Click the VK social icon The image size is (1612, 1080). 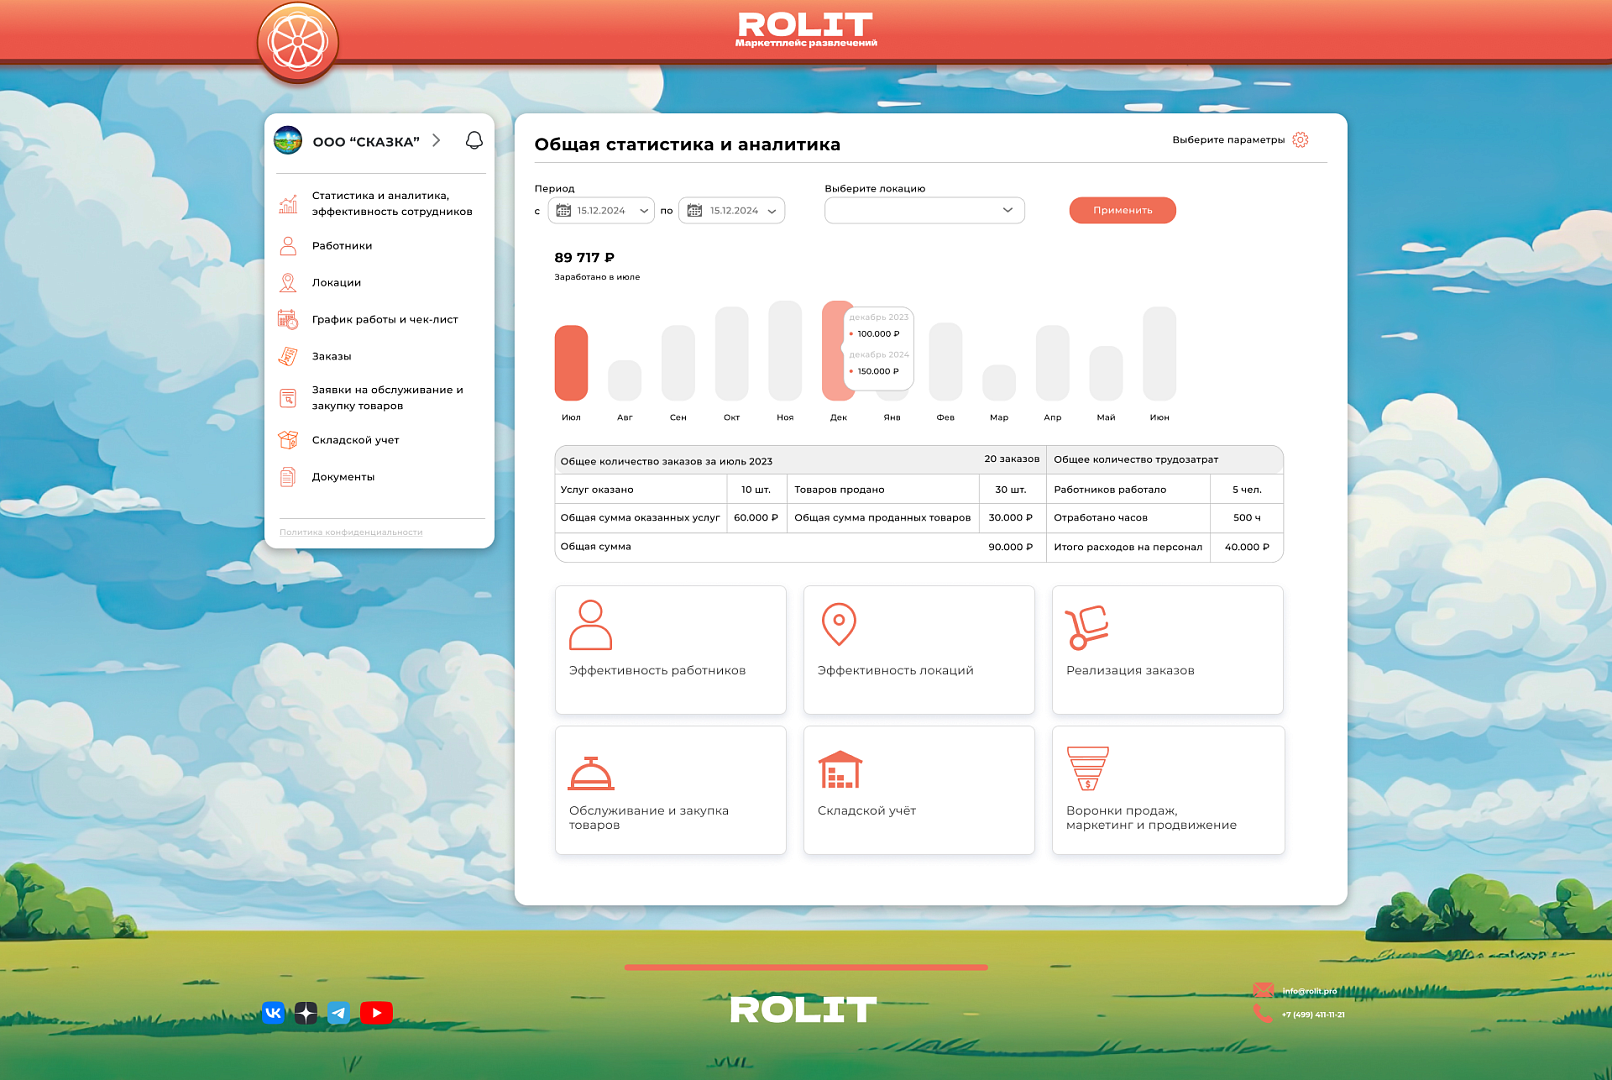coord(273,1013)
